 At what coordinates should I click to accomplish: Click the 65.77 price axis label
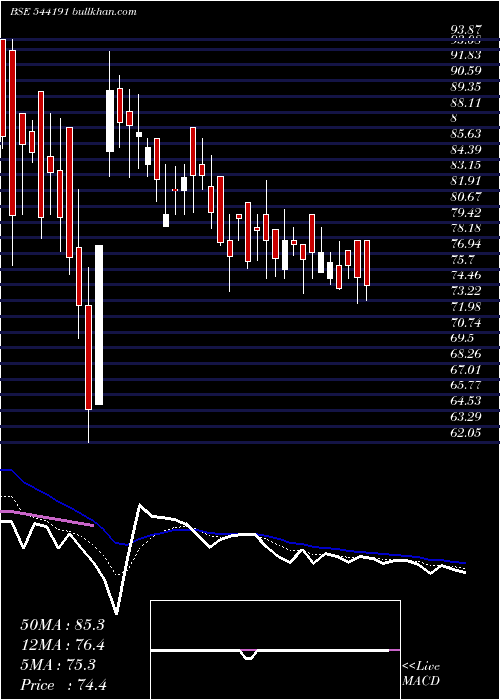click(x=466, y=386)
